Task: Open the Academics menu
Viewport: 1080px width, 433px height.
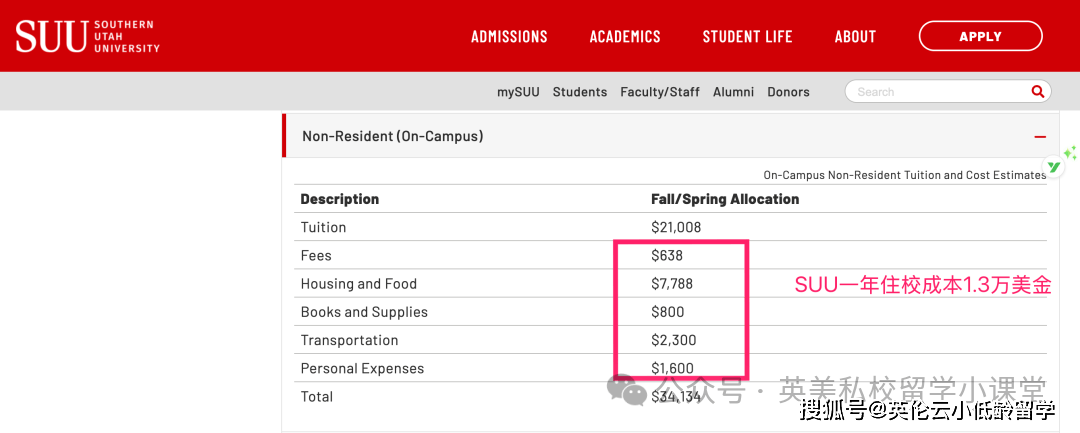Action: coord(625,36)
